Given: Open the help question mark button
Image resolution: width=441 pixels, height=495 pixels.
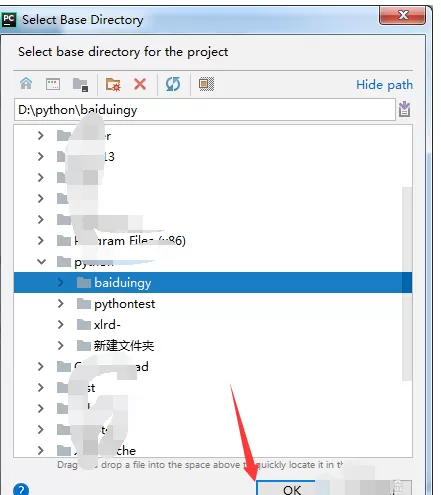Looking at the screenshot, I should point(21,489).
